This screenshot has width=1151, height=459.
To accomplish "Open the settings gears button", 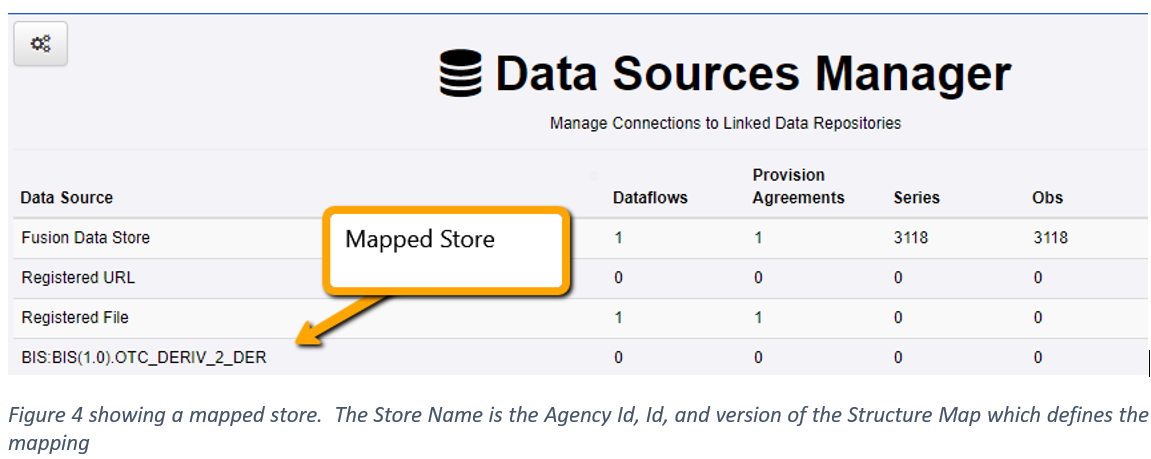I will (40, 44).
